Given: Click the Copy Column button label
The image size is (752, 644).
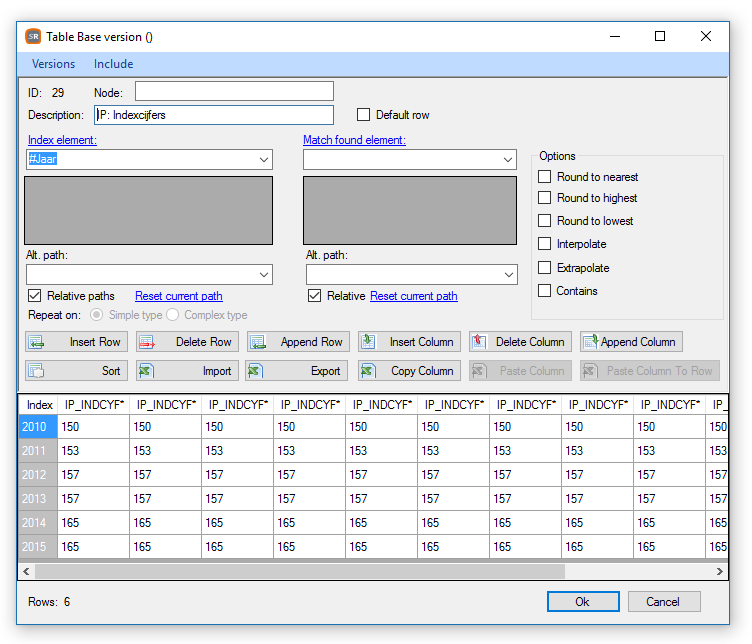Looking at the screenshot, I should point(422,371).
